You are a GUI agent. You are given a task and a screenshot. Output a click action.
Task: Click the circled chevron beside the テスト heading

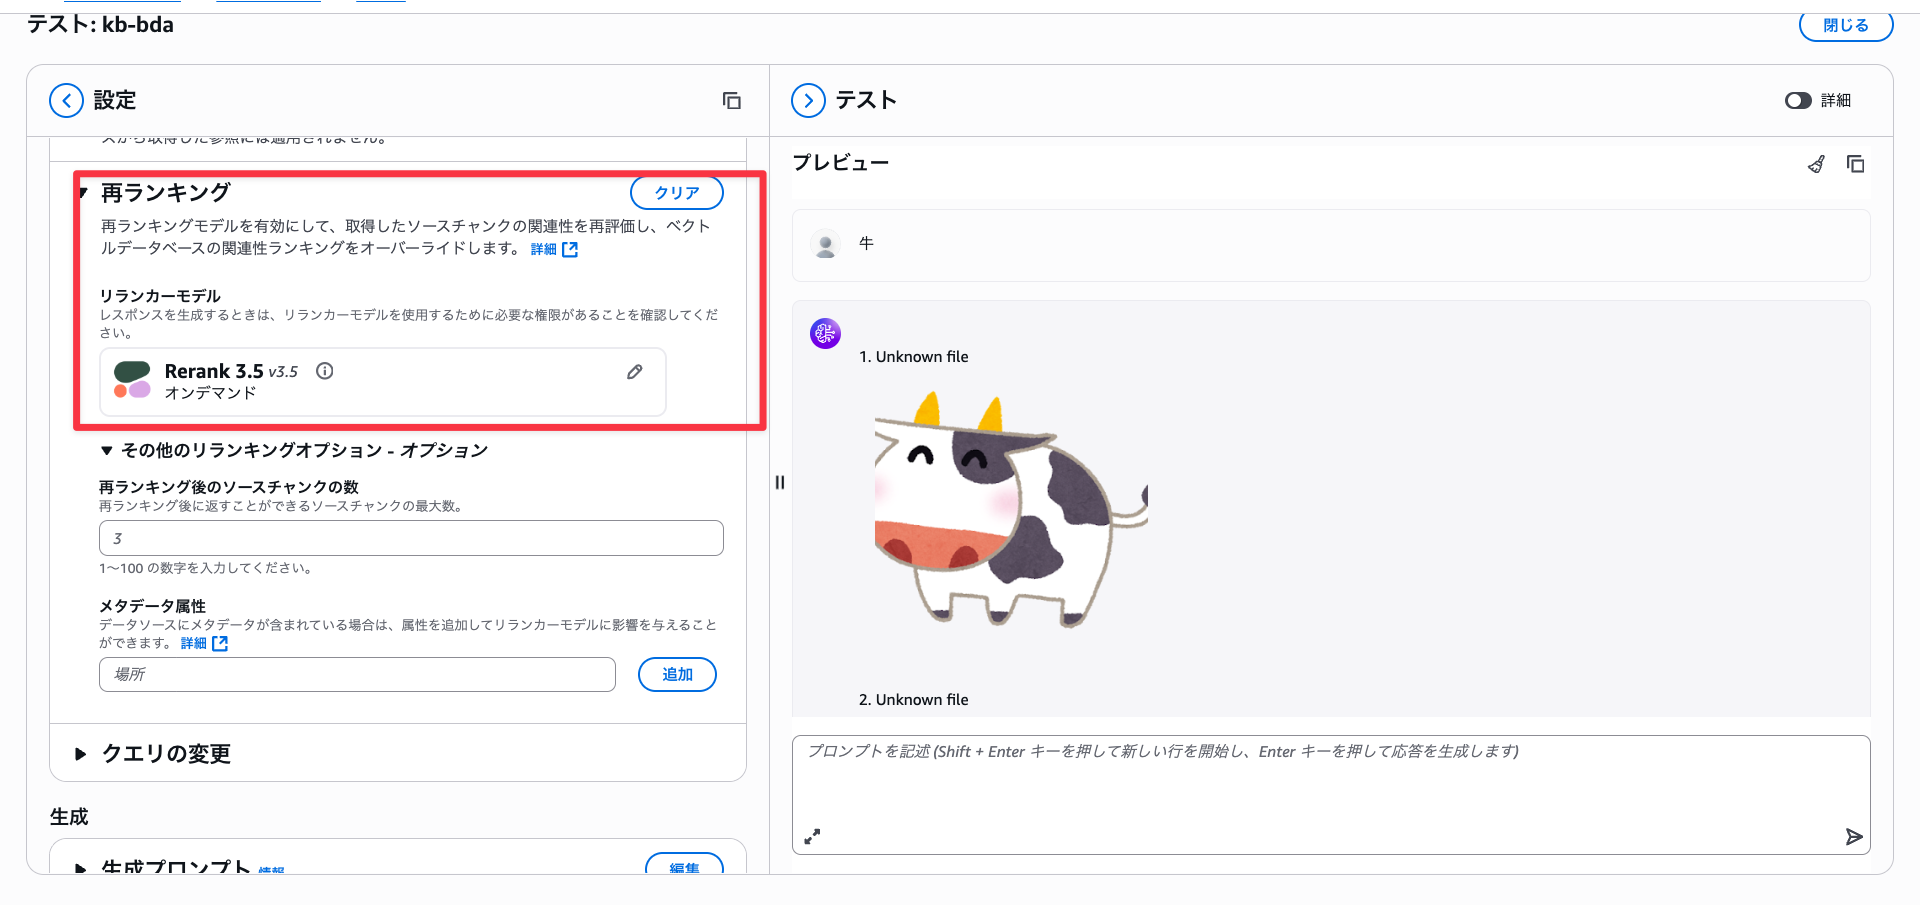click(x=808, y=100)
